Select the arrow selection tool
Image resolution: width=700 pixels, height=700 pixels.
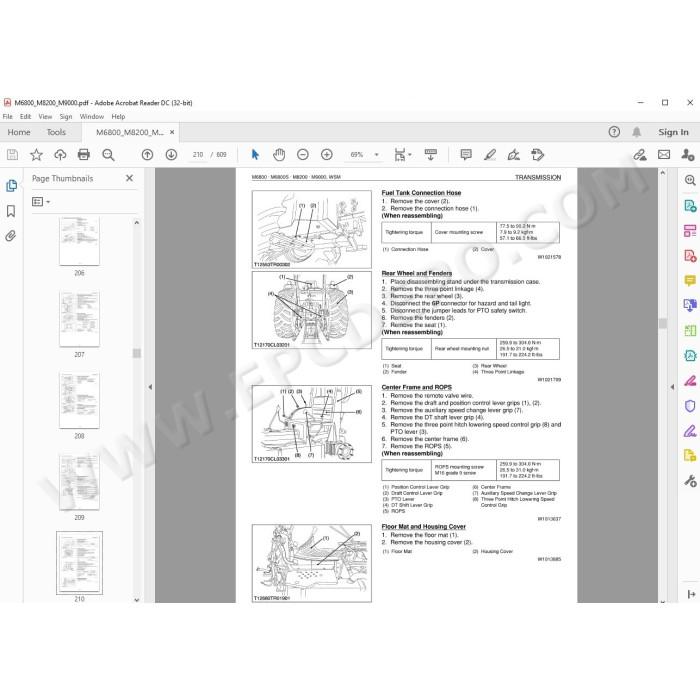coord(255,155)
